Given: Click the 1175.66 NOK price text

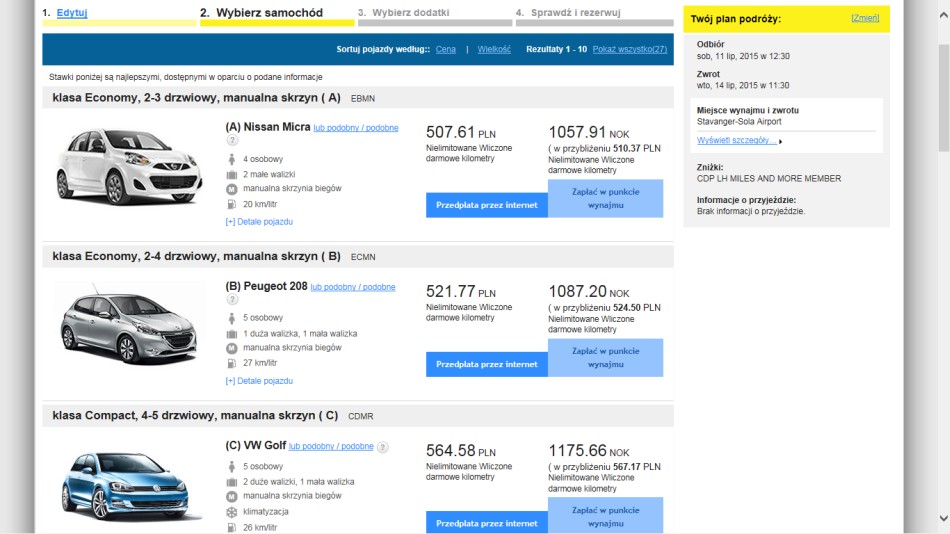Looking at the screenshot, I should click(588, 451).
